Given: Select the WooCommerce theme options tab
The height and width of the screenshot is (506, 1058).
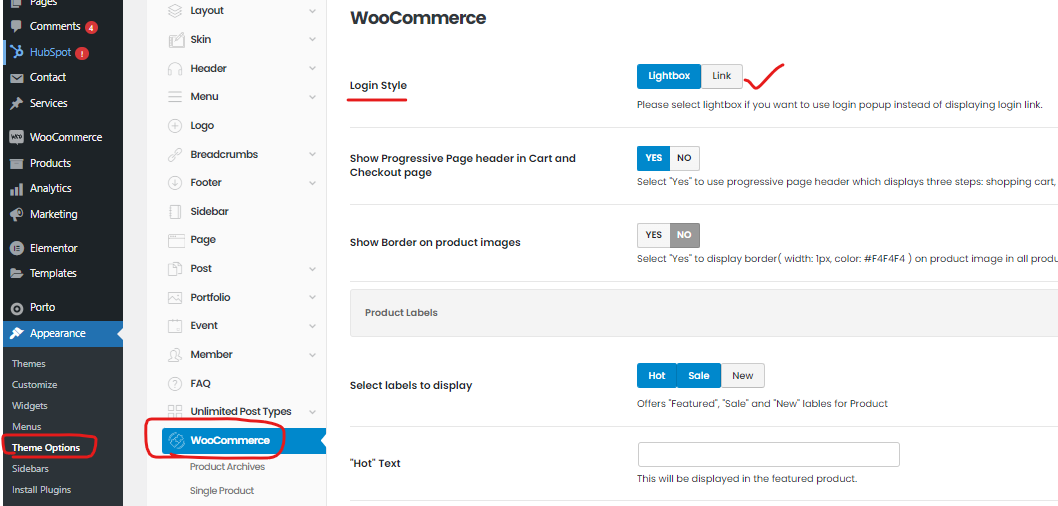Looking at the screenshot, I should (x=243, y=441).
